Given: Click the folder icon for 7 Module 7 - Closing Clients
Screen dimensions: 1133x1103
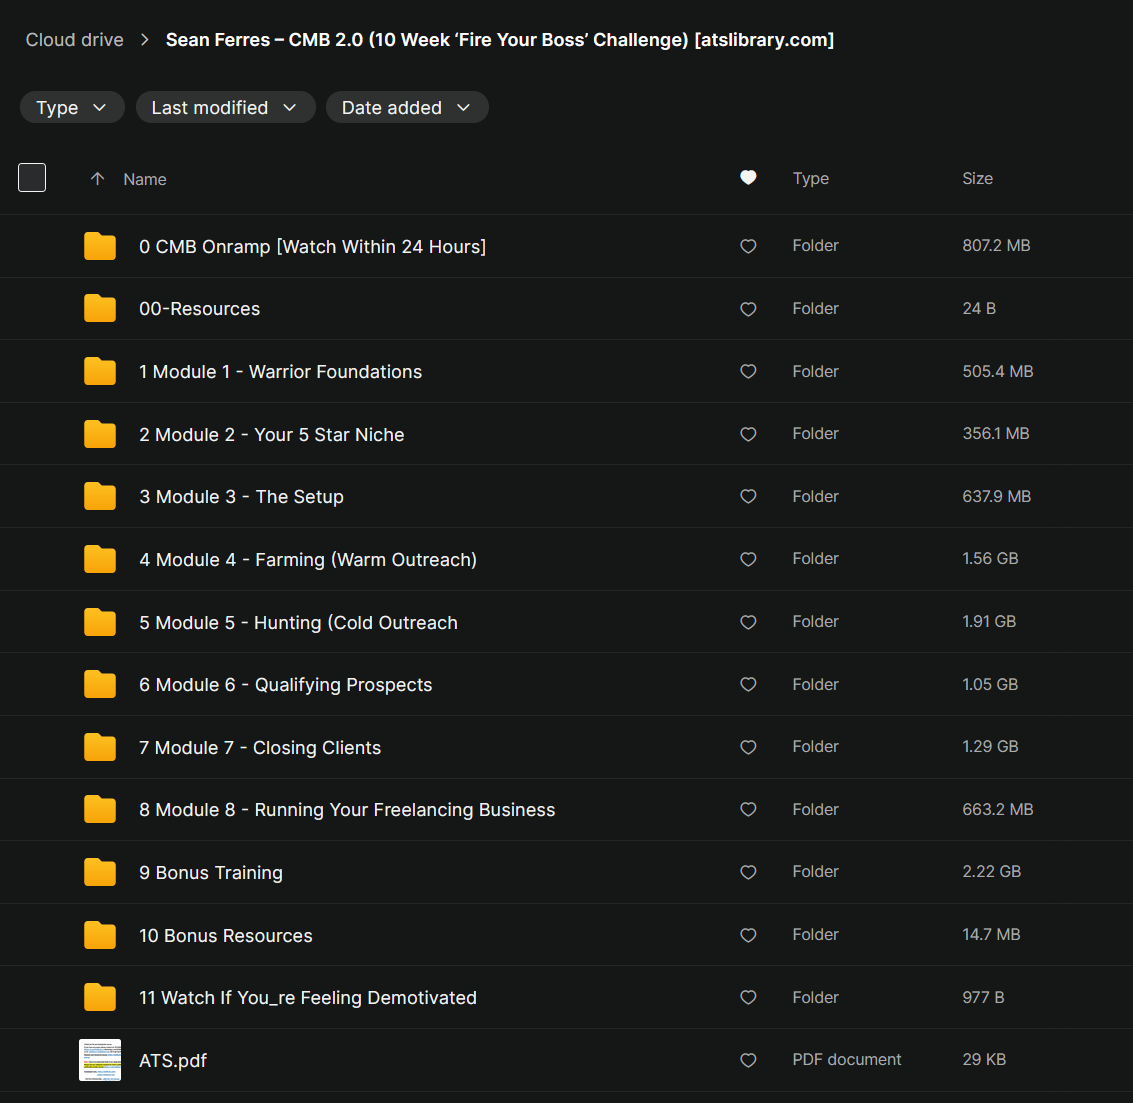Looking at the screenshot, I should tap(100, 747).
